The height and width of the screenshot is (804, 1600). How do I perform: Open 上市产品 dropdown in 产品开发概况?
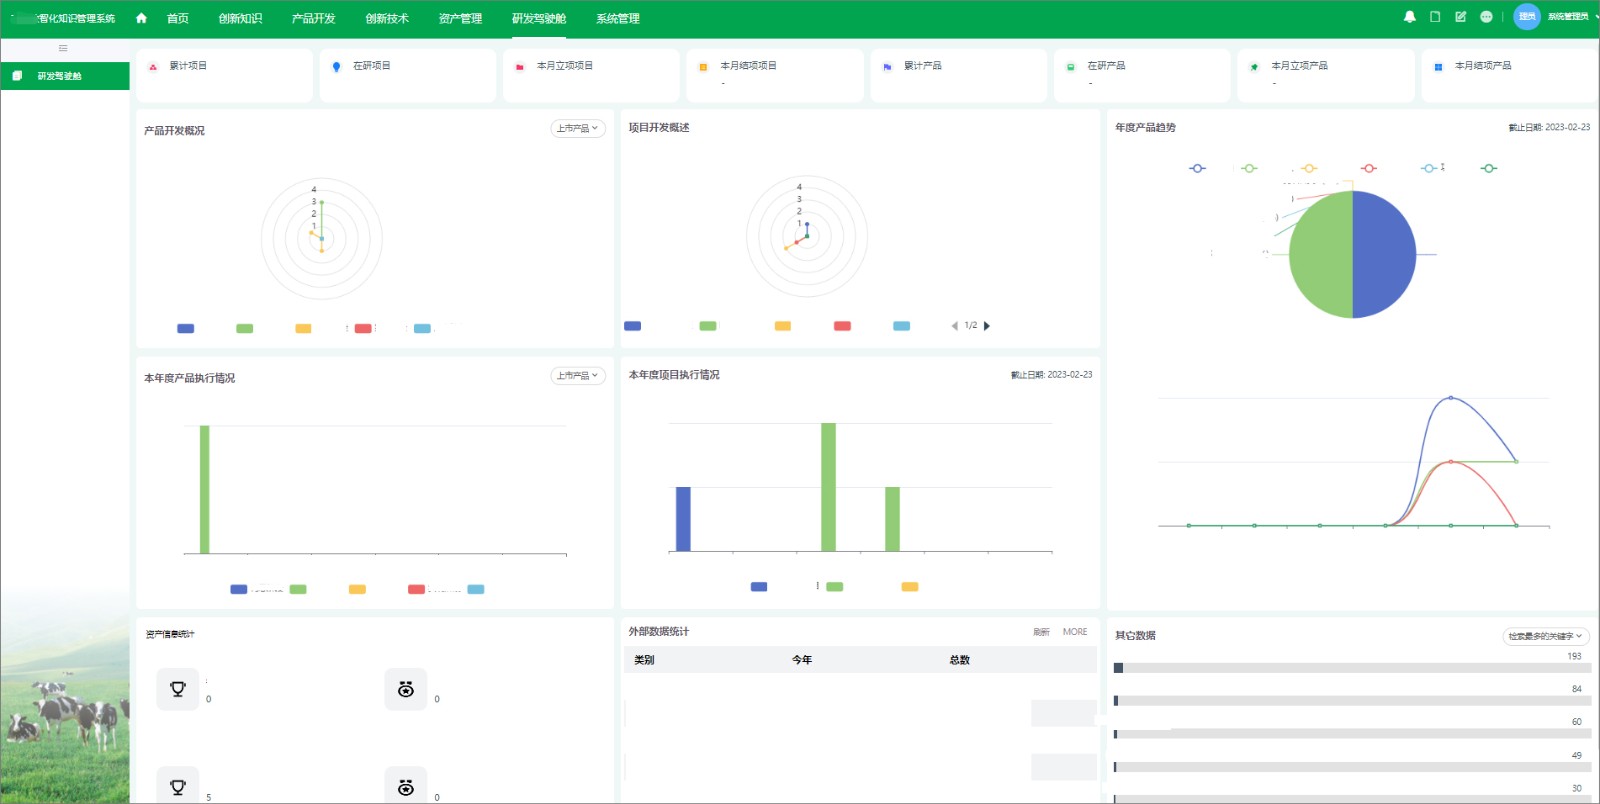pyautogui.click(x=578, y=128)
